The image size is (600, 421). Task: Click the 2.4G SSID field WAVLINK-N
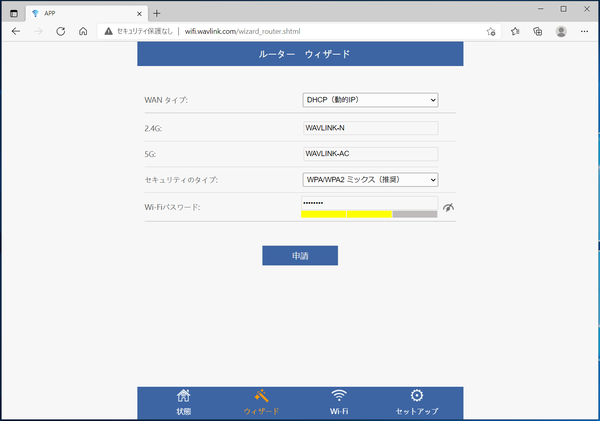click(370, 128)
